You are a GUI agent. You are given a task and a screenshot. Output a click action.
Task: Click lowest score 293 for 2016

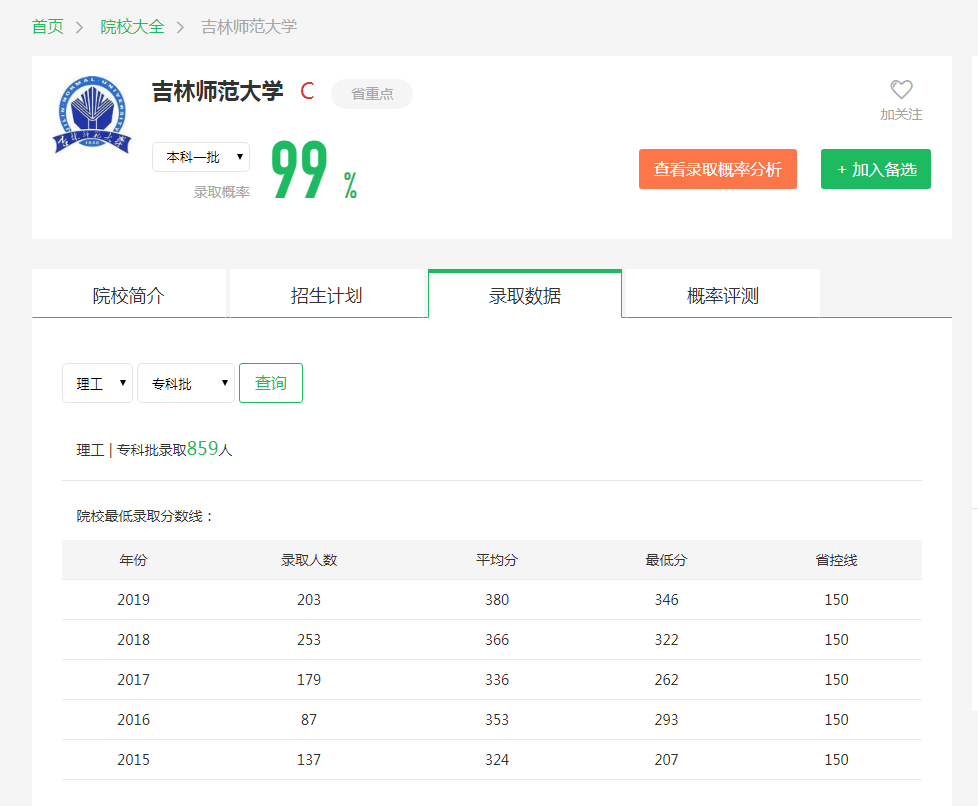click(x=666, y=719)
